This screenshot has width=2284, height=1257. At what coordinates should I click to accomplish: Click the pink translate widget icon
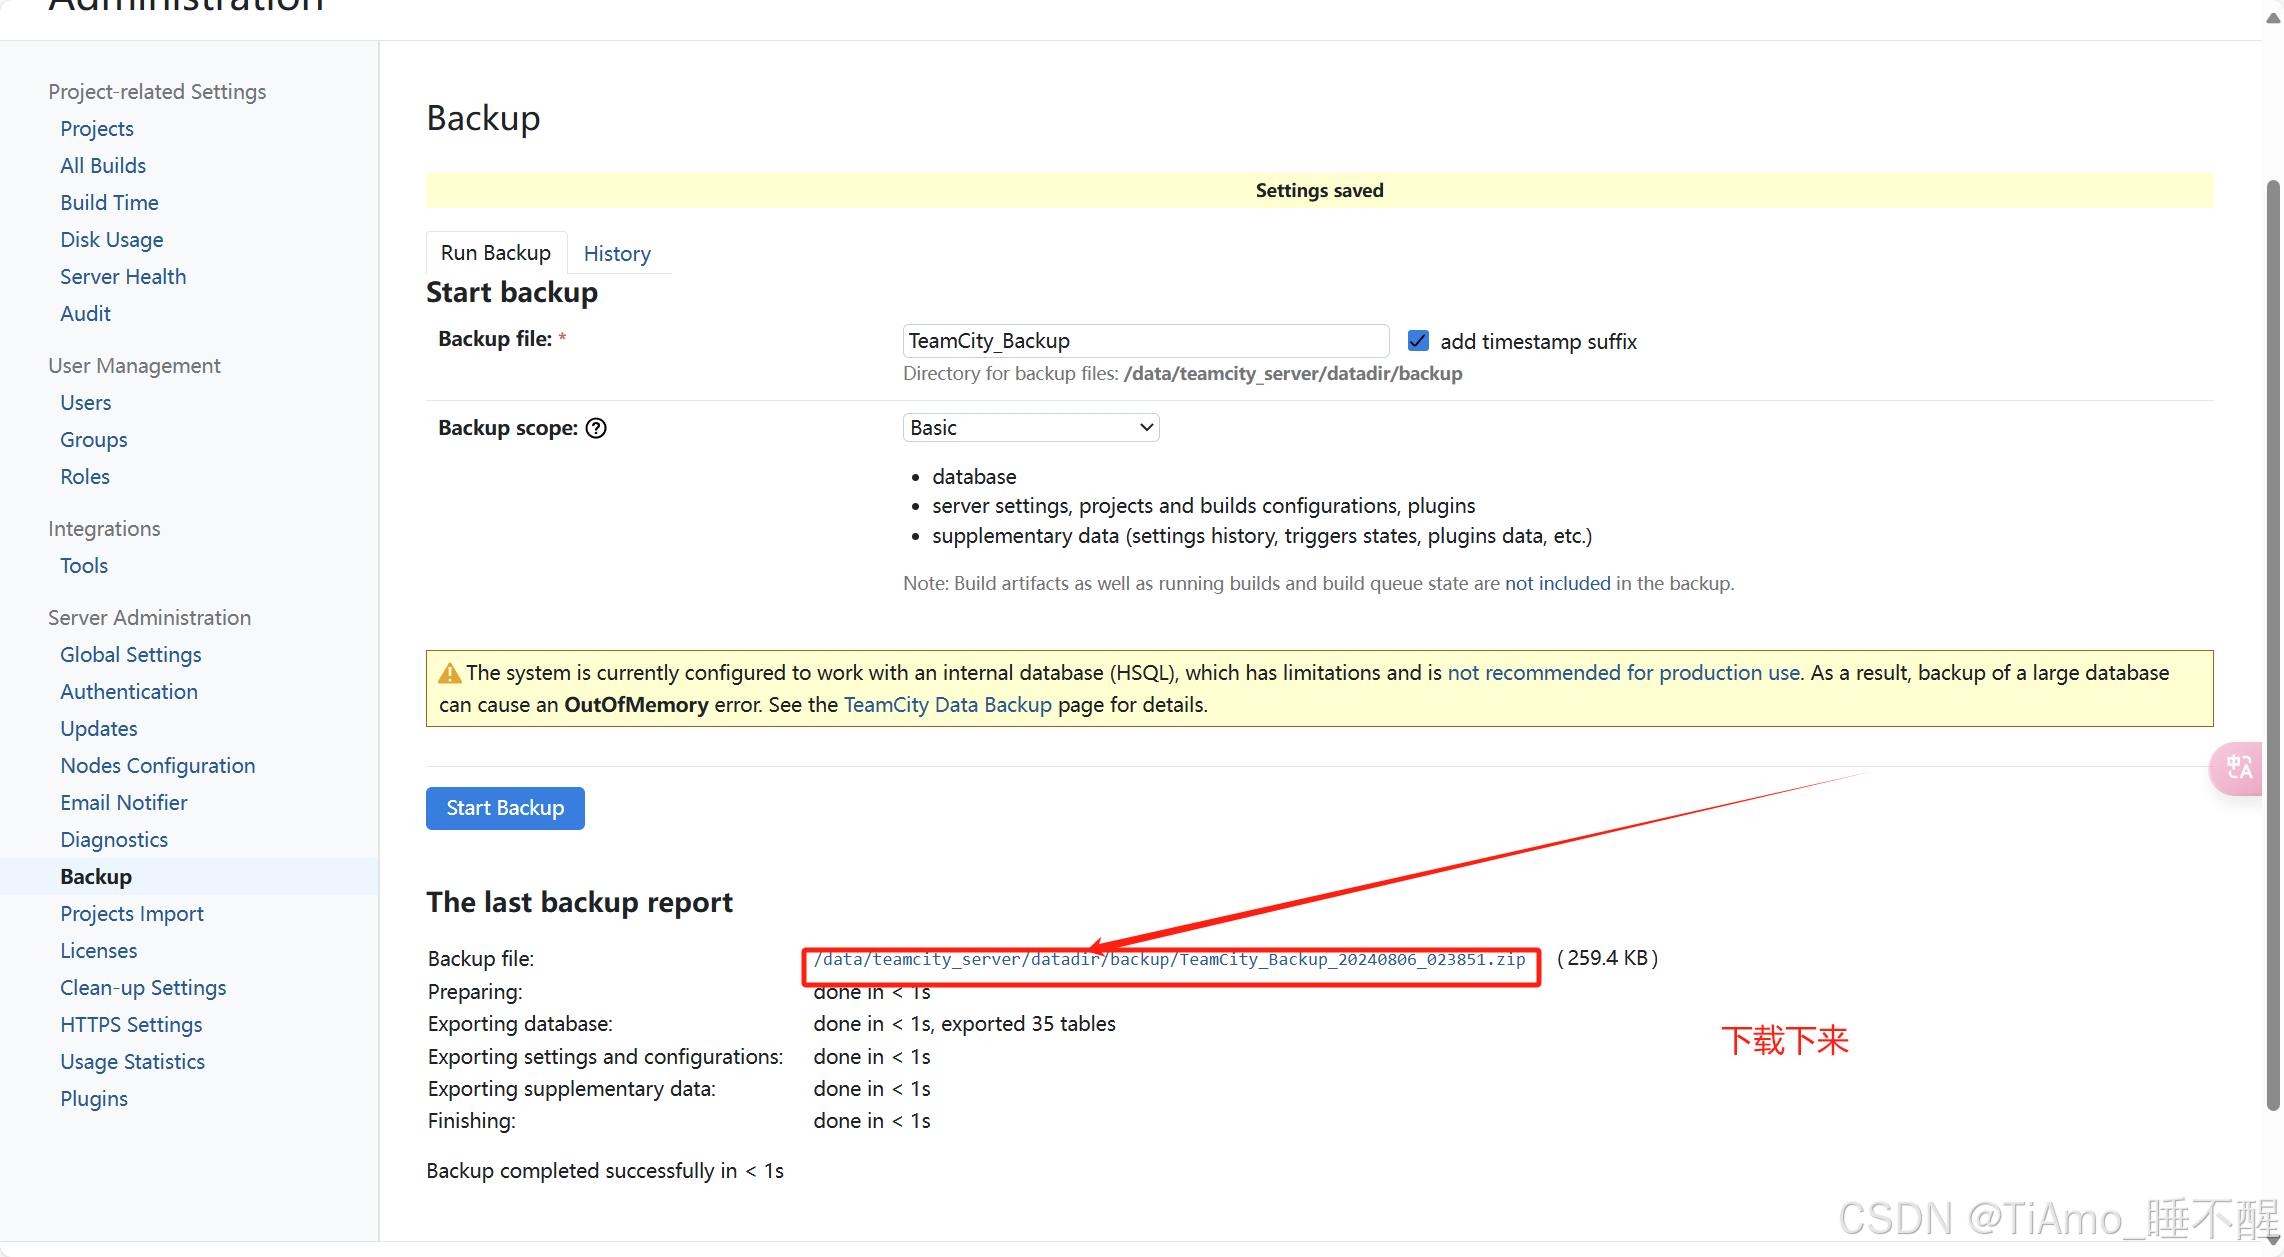click(2238, 768)
